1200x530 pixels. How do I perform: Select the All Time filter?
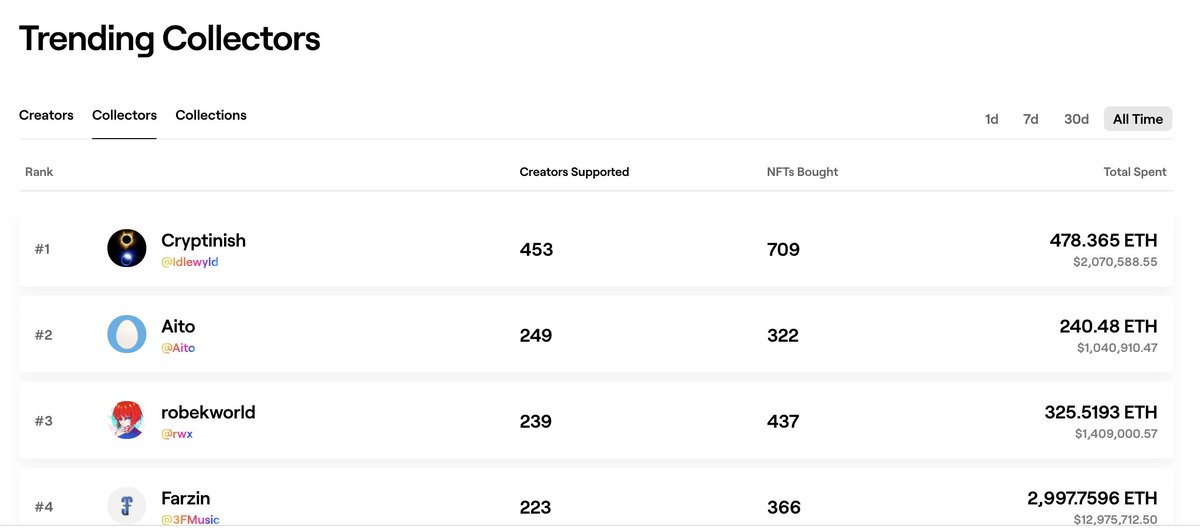tap(1138, 119)
